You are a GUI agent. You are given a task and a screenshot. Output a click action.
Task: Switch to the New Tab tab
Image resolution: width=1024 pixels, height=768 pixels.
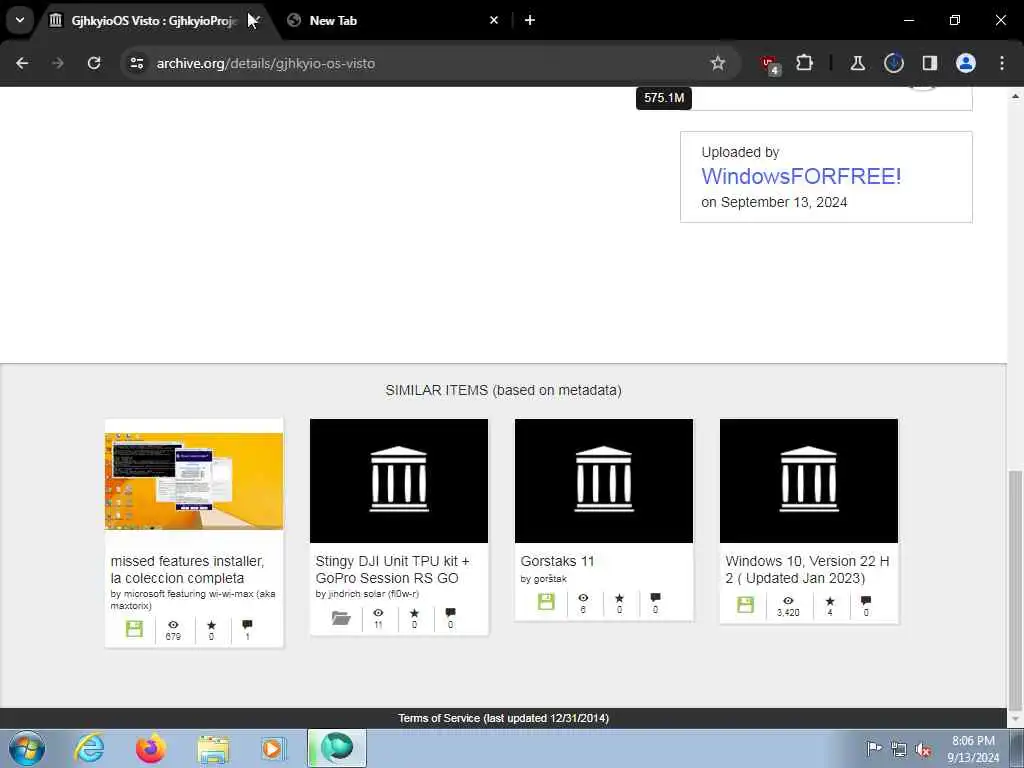coord(333,21)
